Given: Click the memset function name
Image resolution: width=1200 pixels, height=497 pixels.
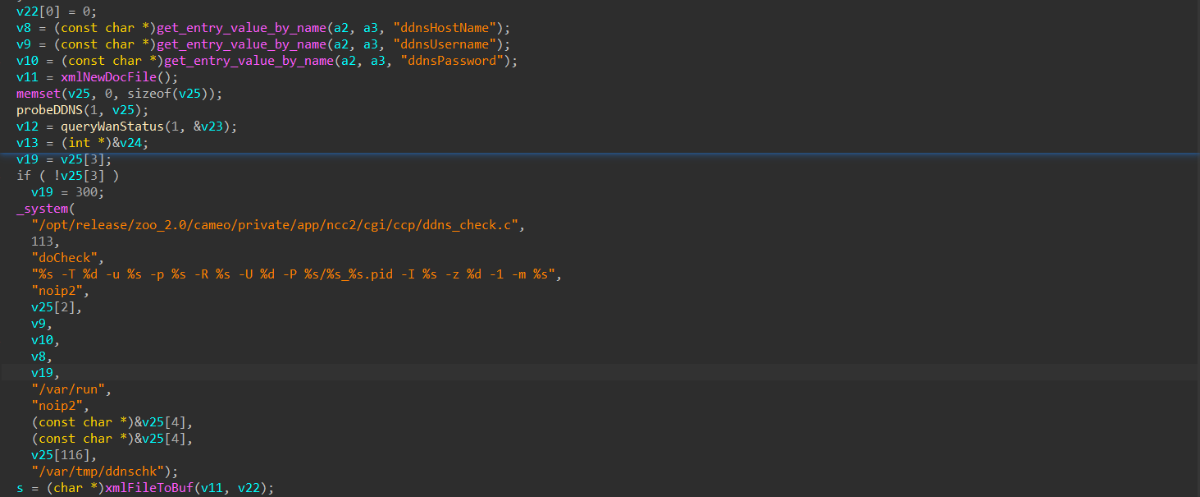Looking at the screenshot, I should coord(36,93).
